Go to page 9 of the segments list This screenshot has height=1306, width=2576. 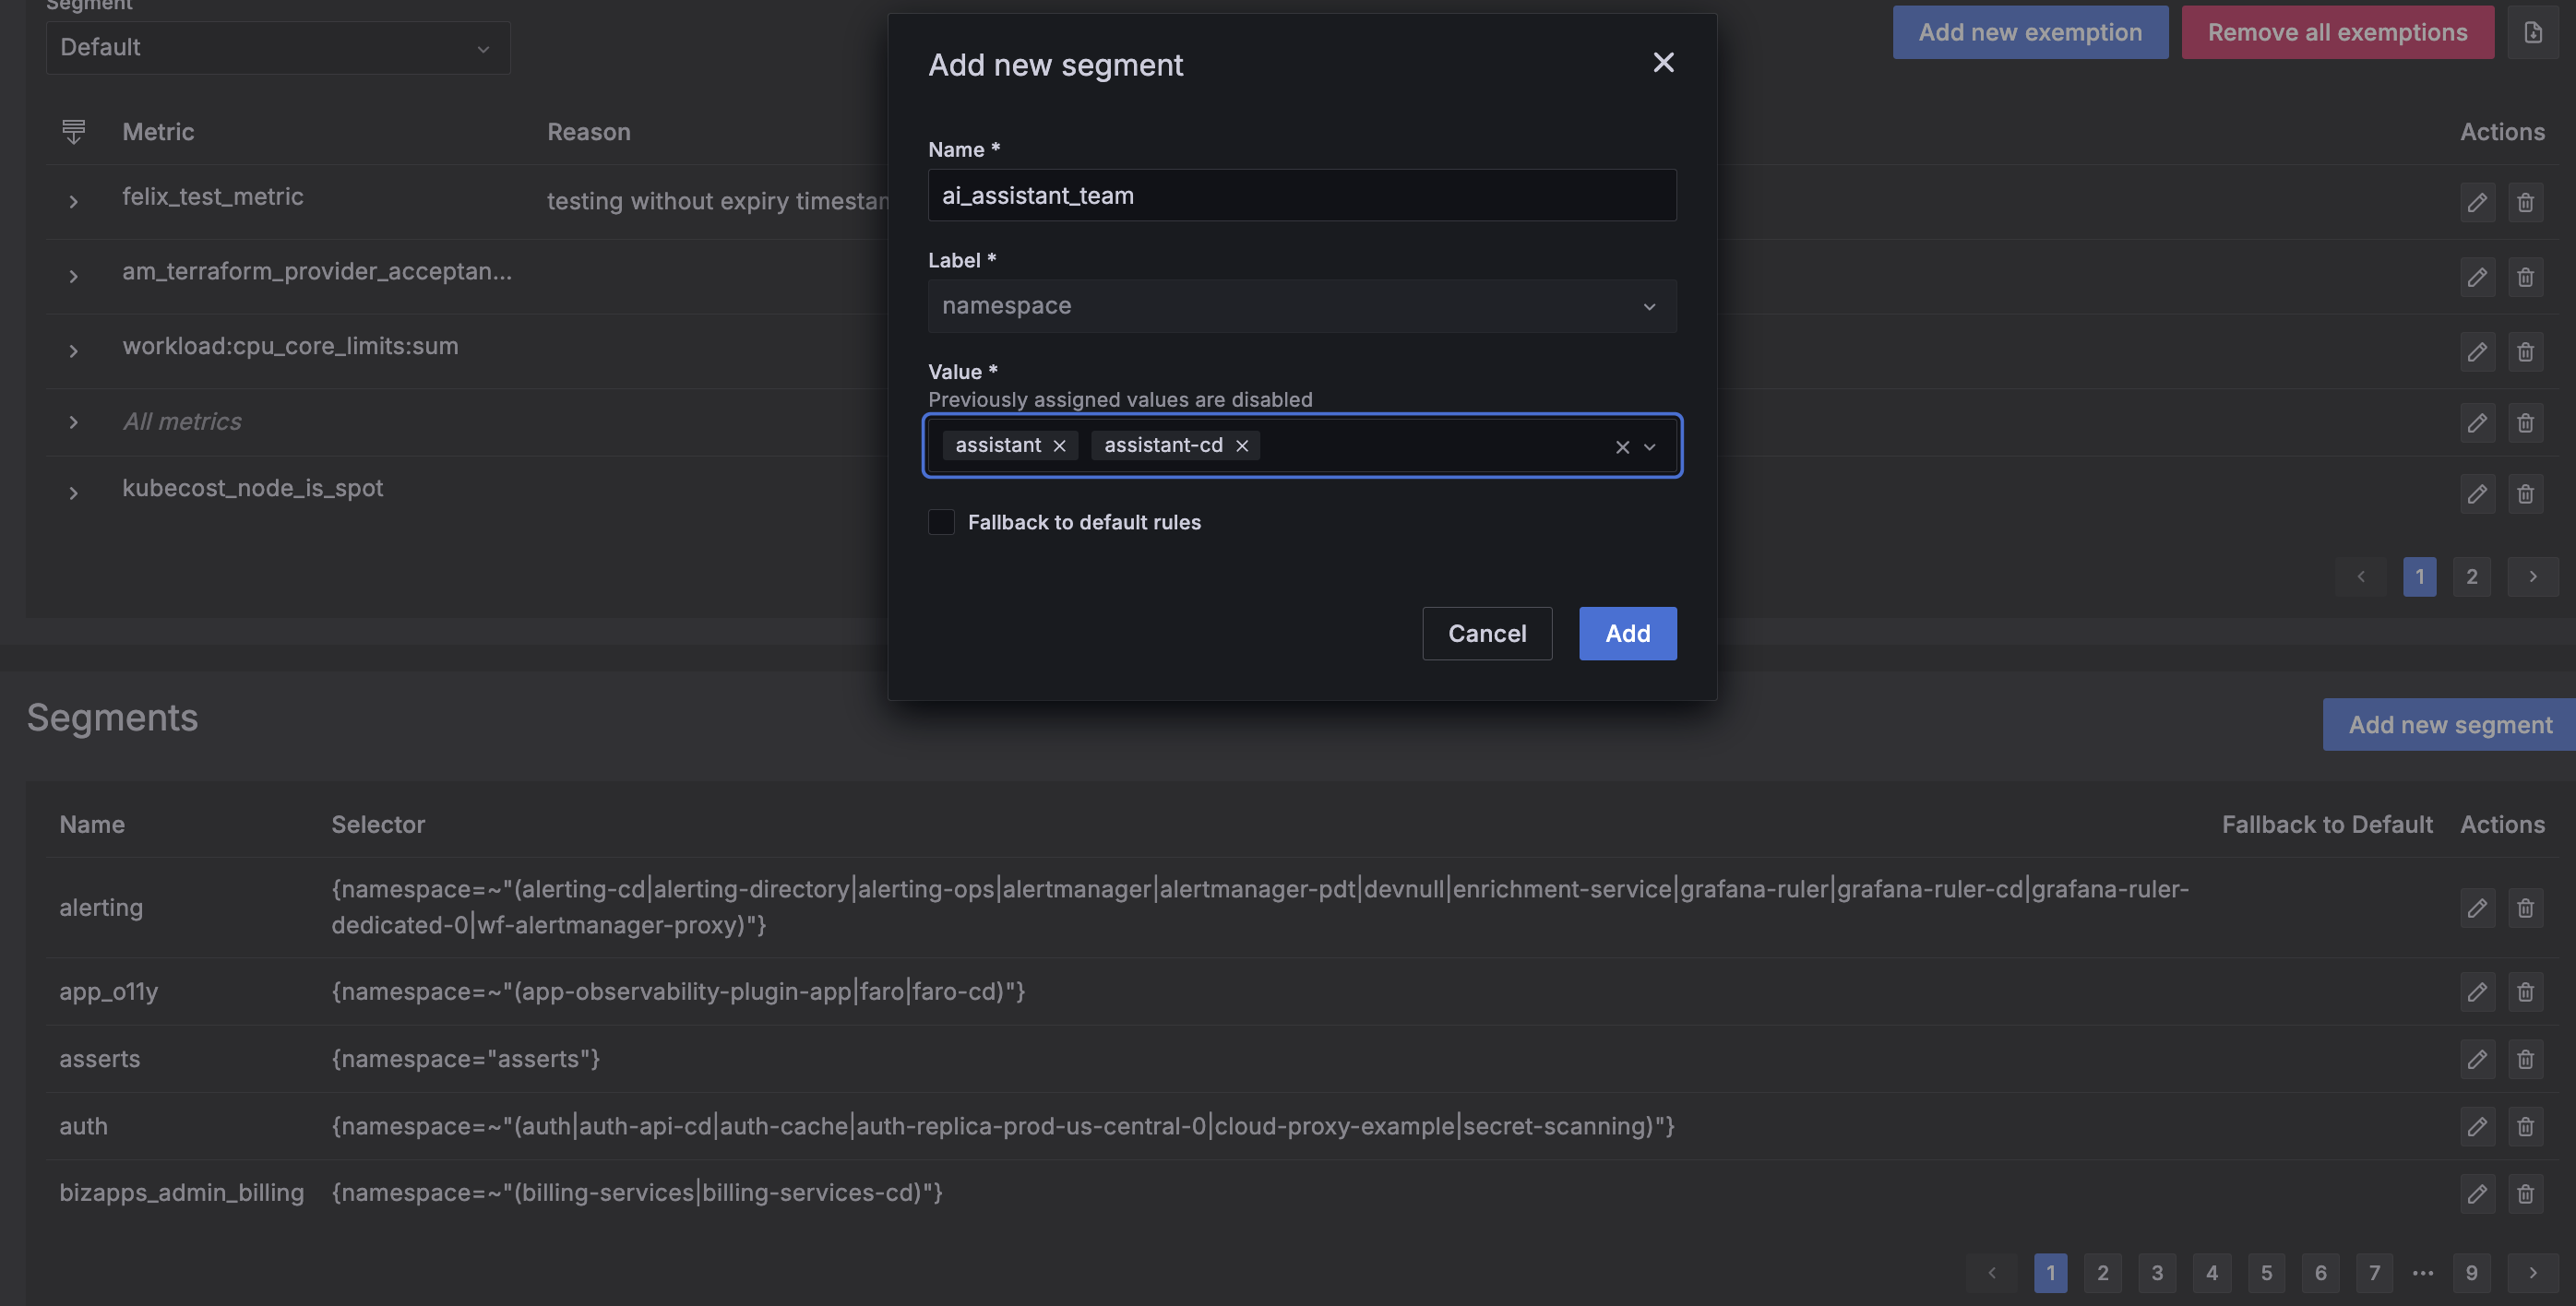[x=2472, y=1273]
